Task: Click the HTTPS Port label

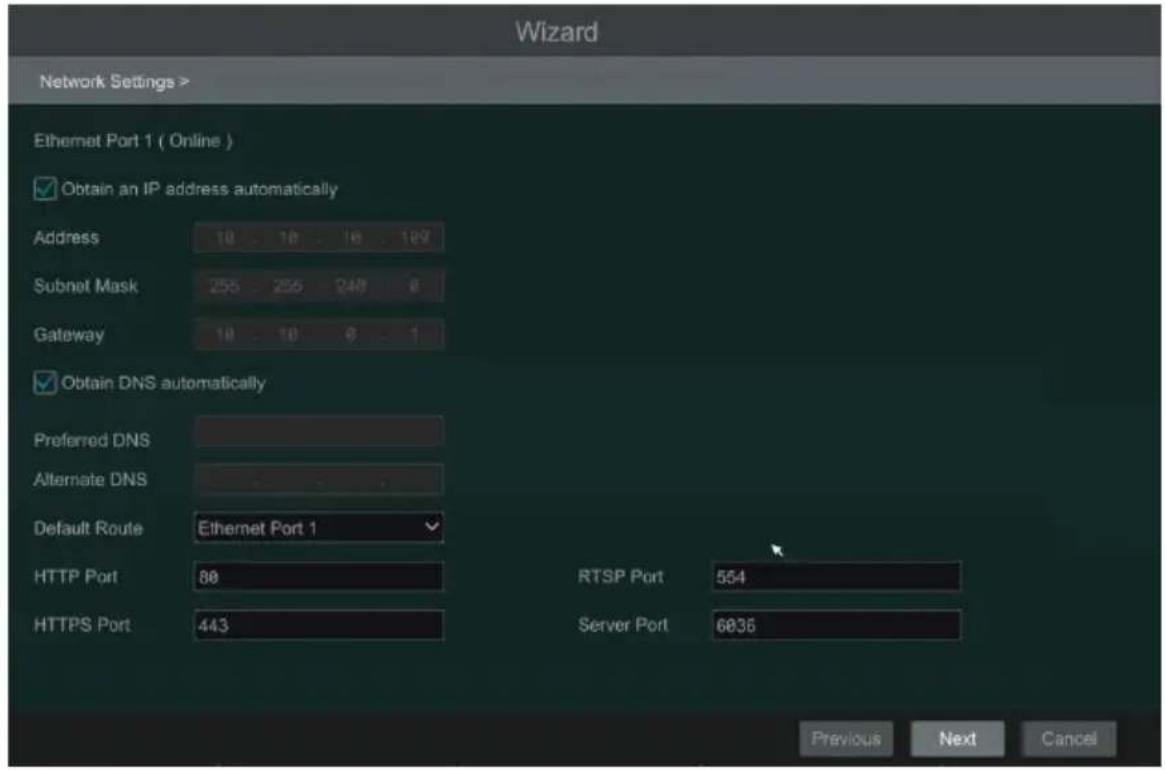Action: (x=82, y=625)
